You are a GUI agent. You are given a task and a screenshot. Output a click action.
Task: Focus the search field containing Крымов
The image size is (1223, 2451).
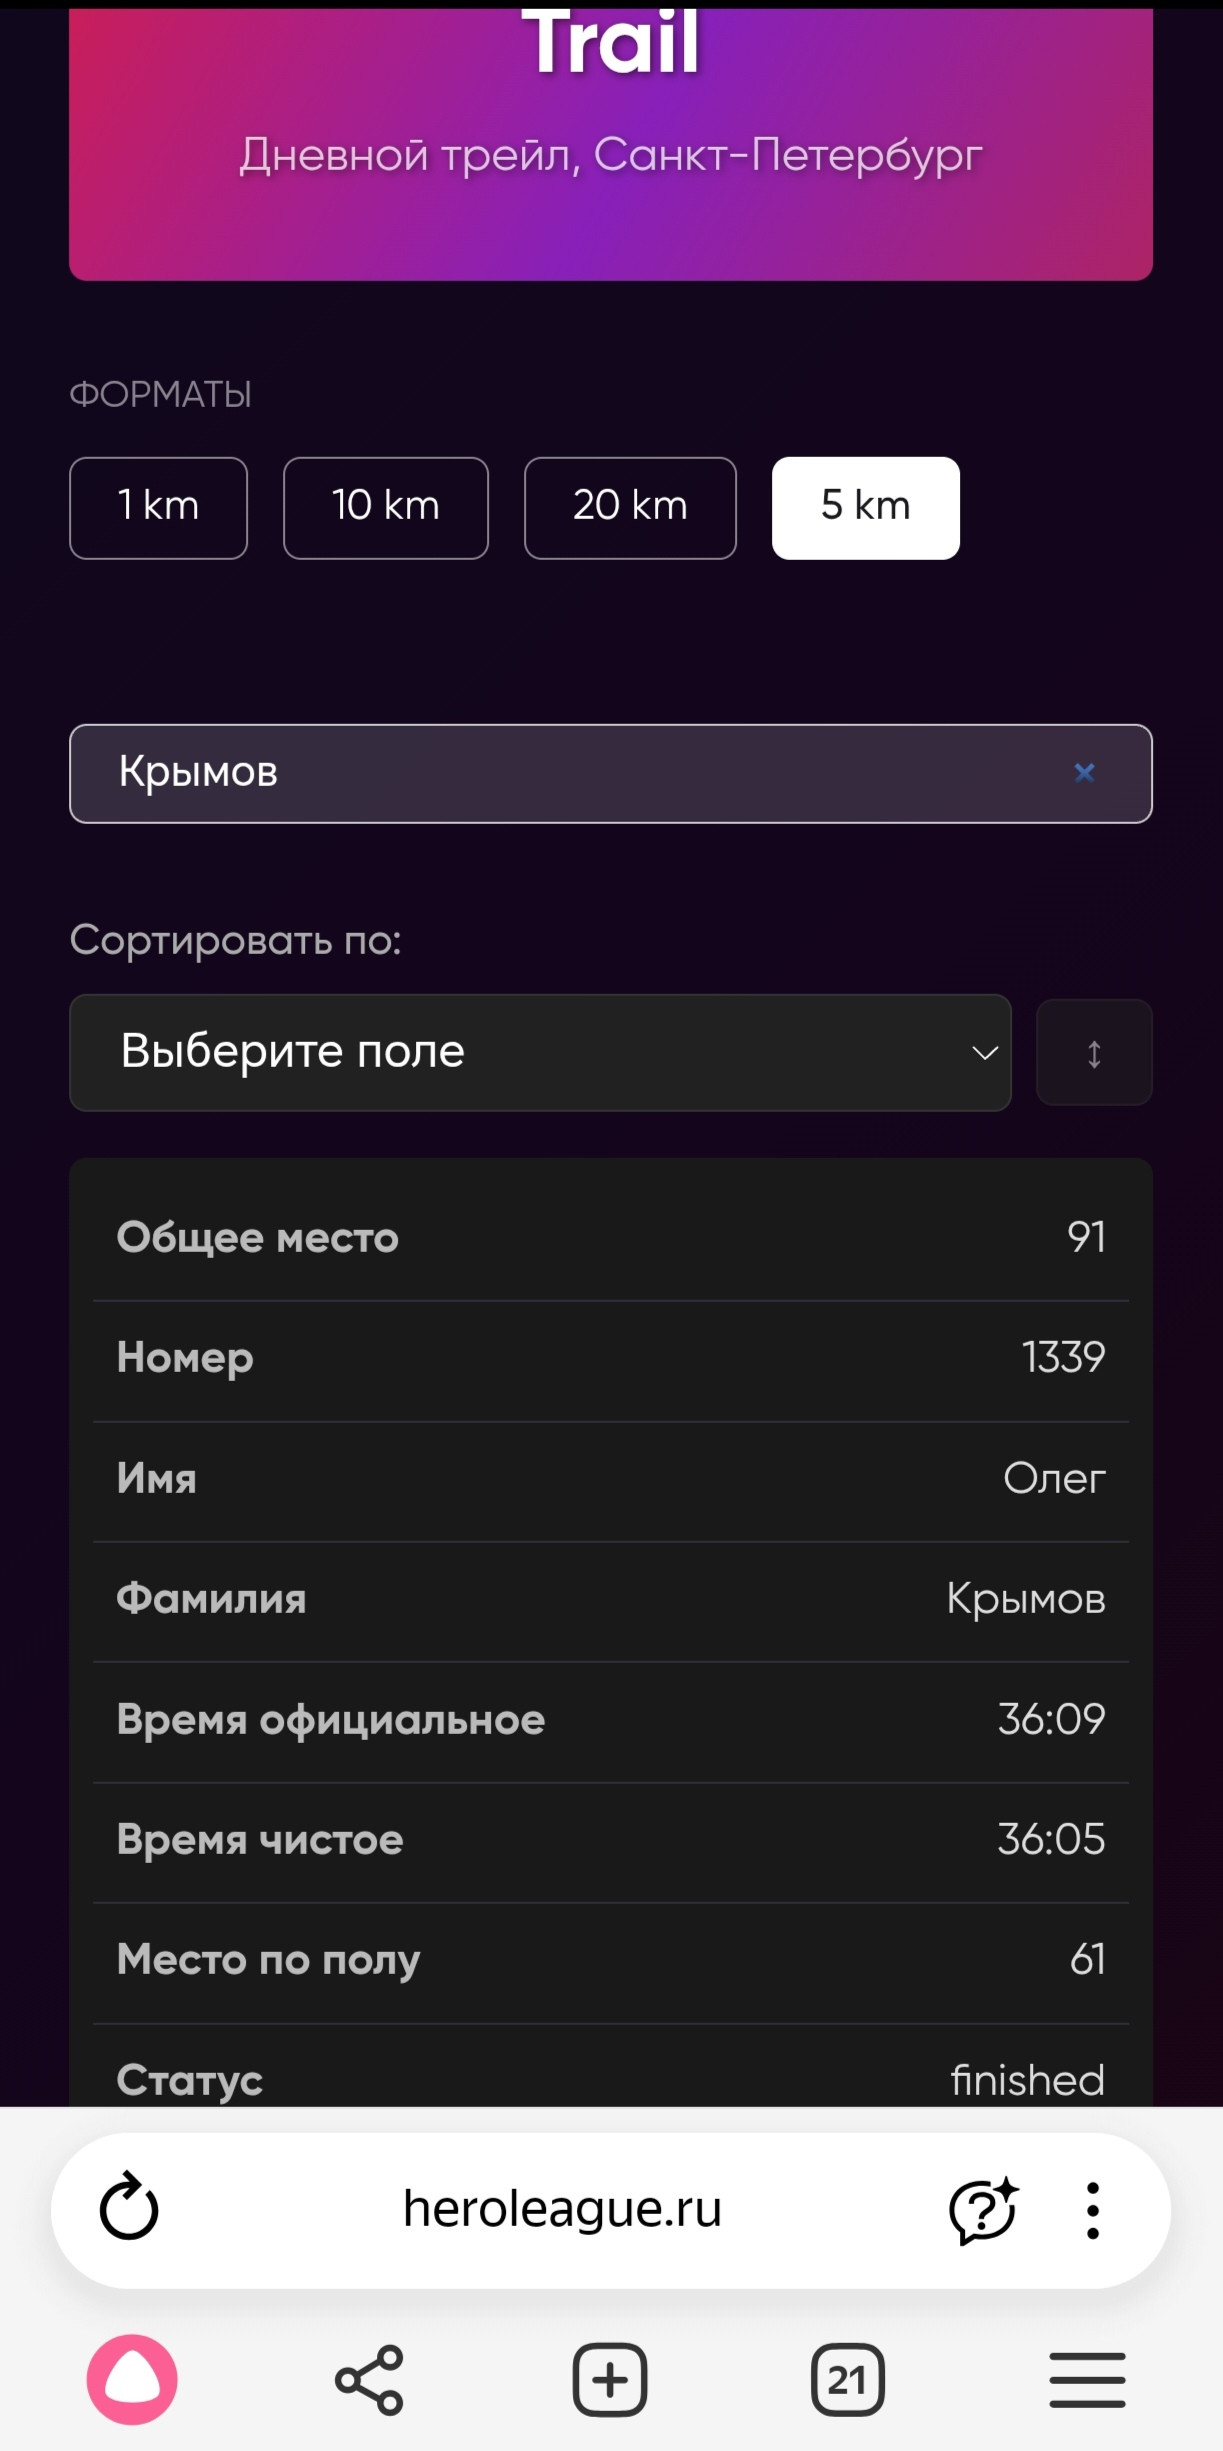point(611,773)
